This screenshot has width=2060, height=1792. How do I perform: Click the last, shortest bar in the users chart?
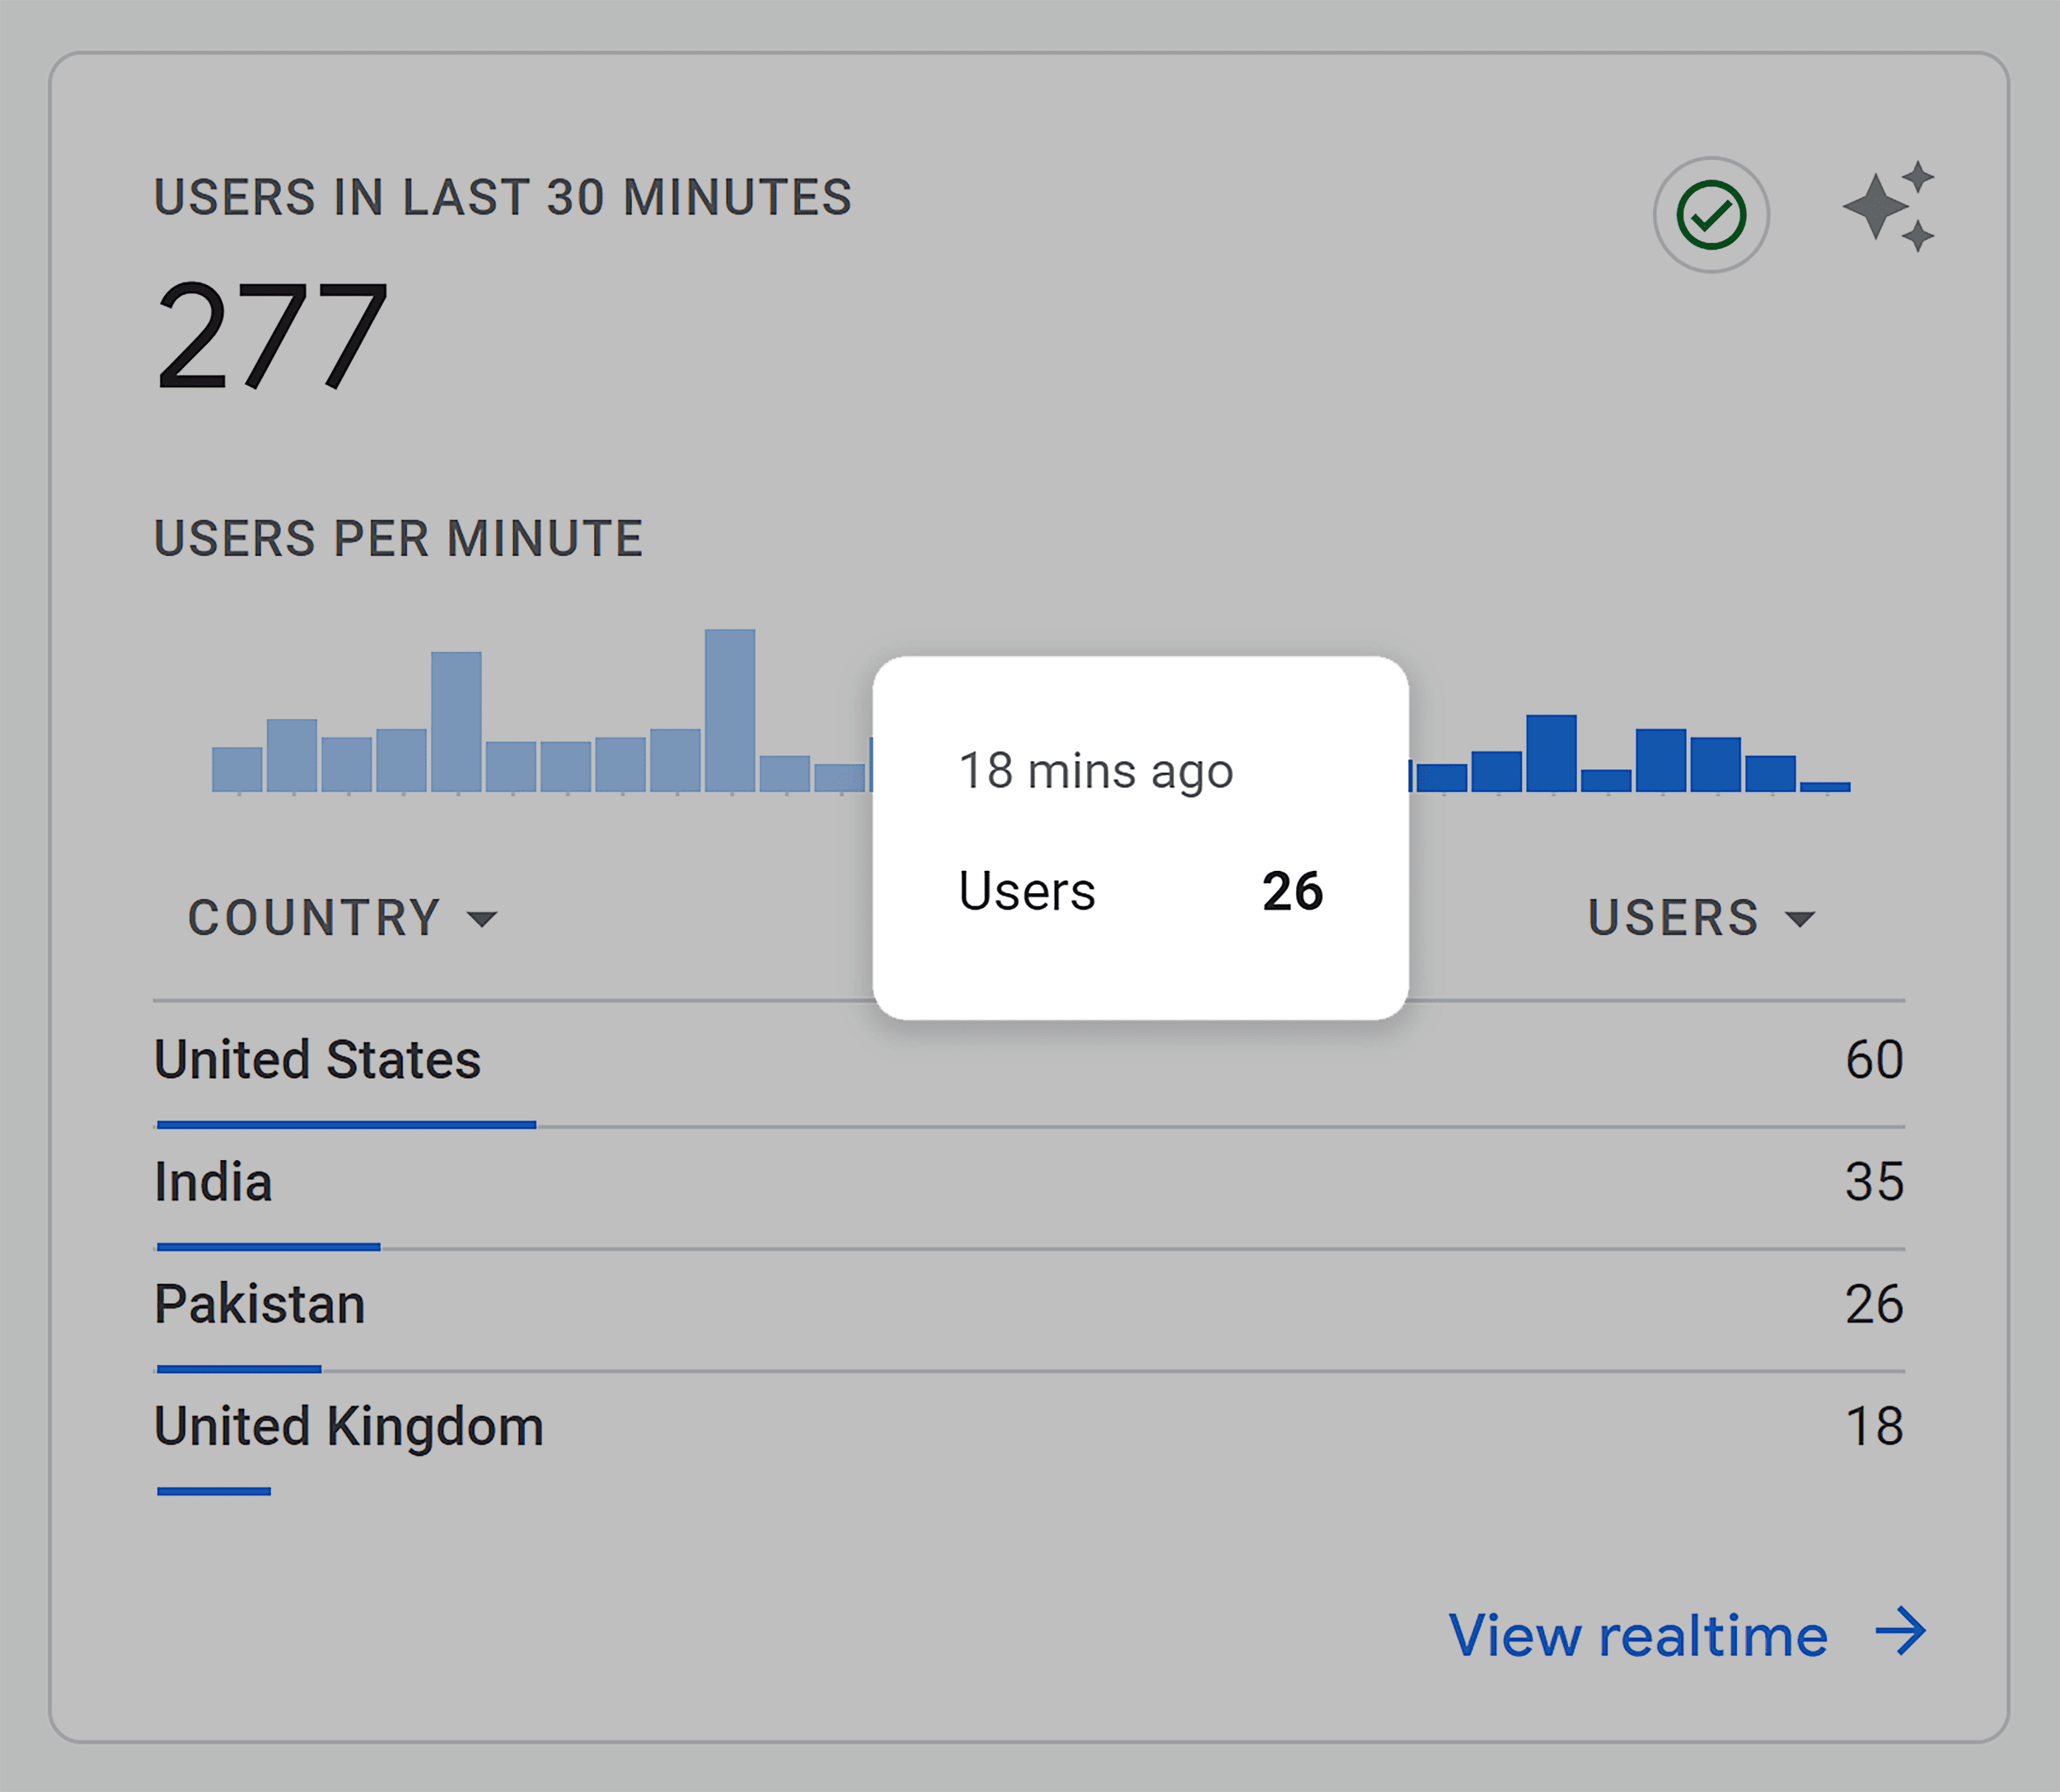click(1825, 787)
